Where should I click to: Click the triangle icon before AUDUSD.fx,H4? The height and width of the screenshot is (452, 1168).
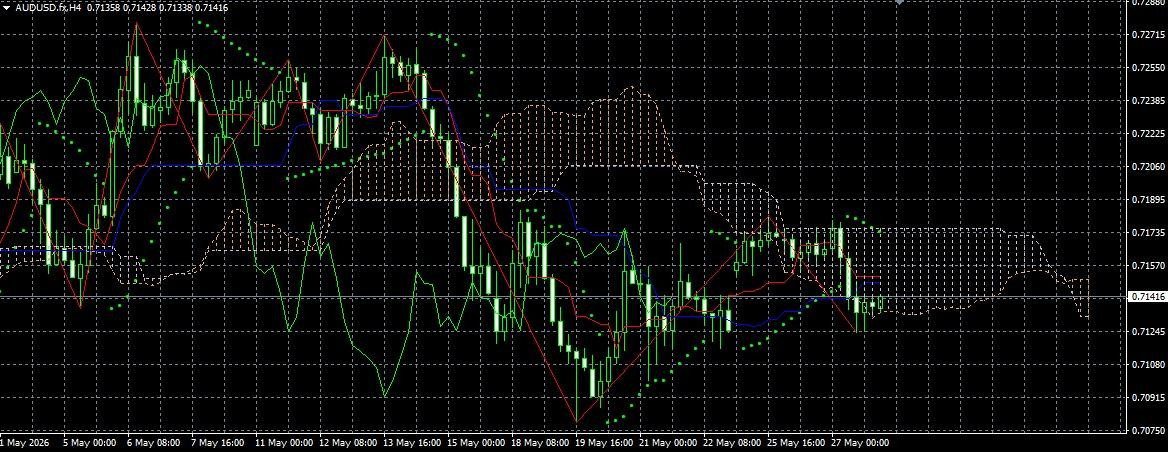(x=6, y=8)
